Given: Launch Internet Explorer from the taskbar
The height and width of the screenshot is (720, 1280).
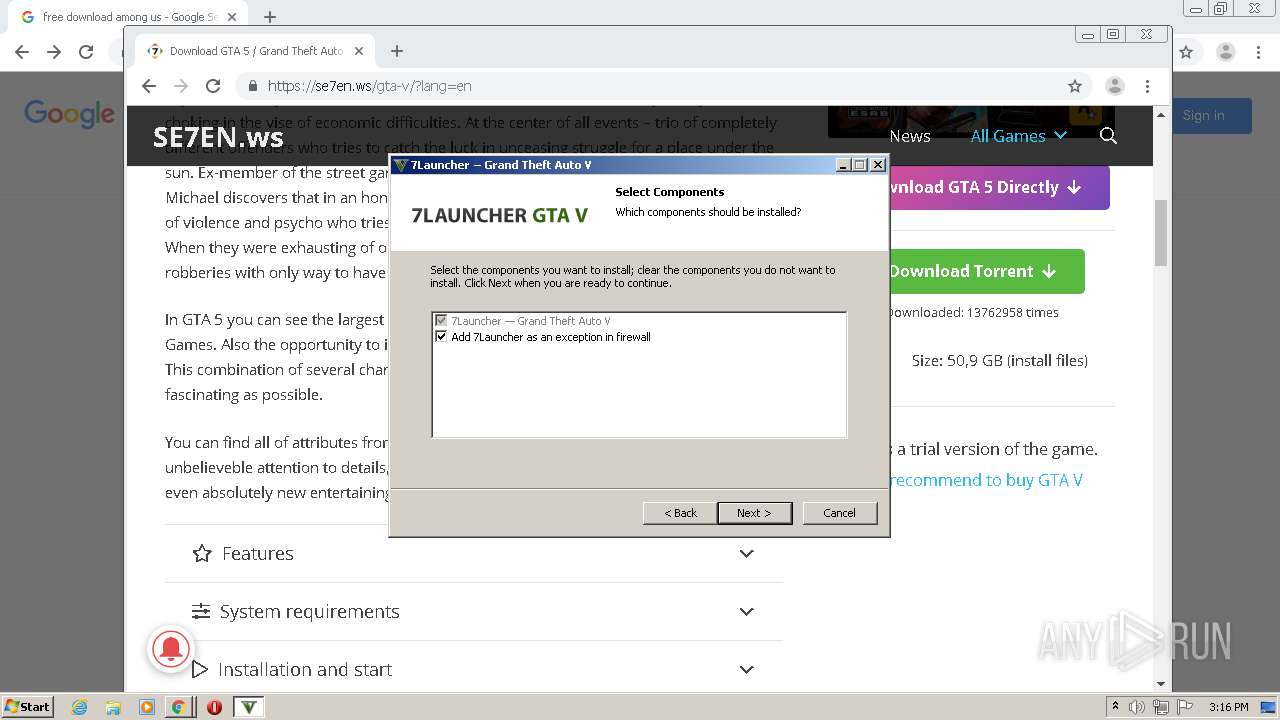Looking at the screenshot, I should 80,707.
